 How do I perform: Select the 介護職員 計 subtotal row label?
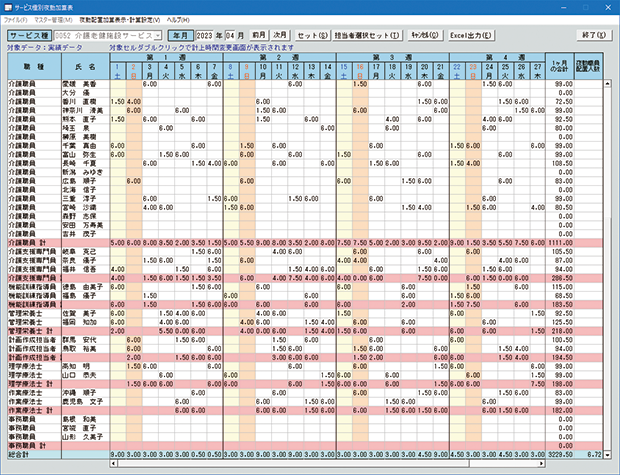34,243
